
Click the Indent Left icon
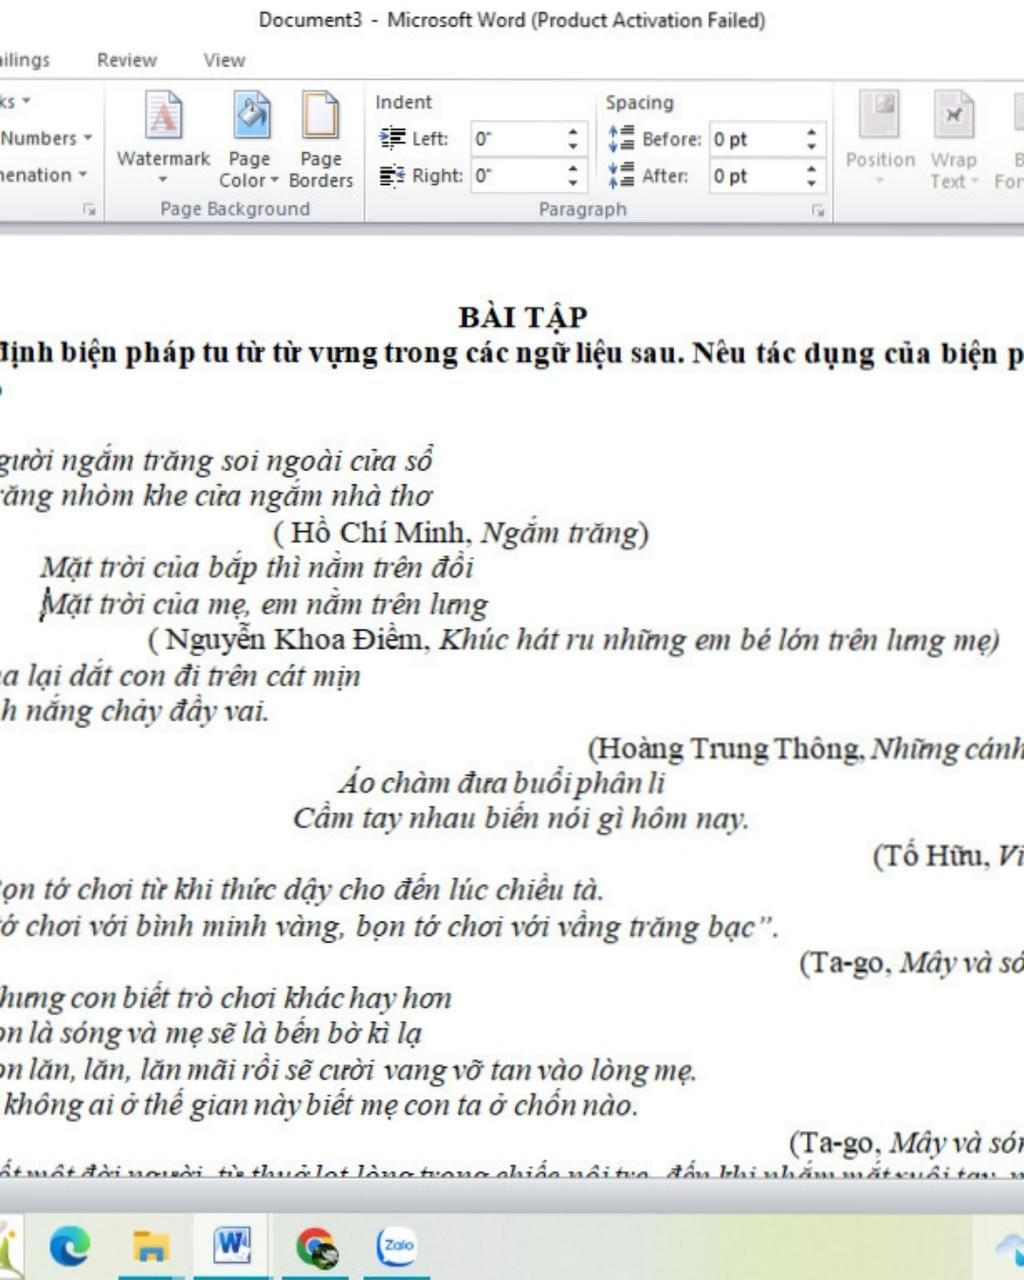point(392,138)
